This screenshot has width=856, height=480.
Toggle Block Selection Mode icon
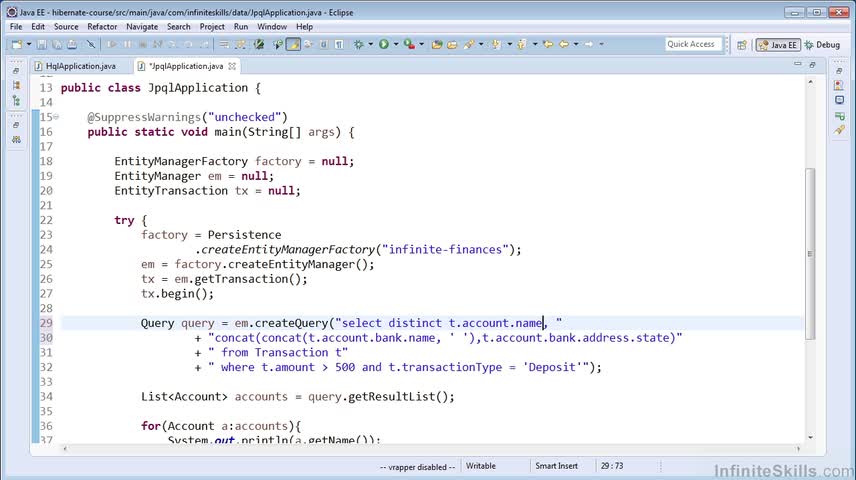[x=324, y=44]
